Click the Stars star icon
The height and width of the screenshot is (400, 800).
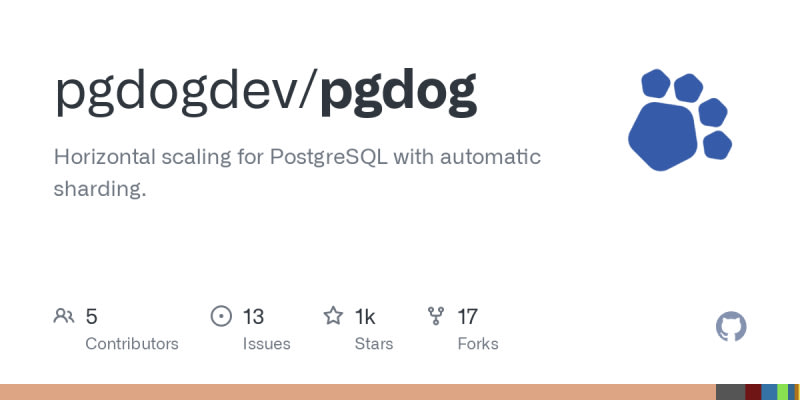pos(333,317)
